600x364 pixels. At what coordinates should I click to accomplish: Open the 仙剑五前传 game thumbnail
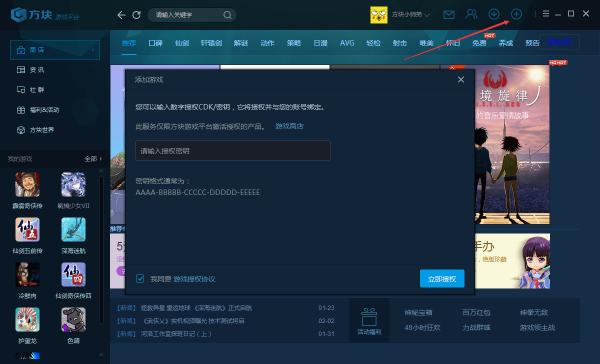tap(27, 230)
